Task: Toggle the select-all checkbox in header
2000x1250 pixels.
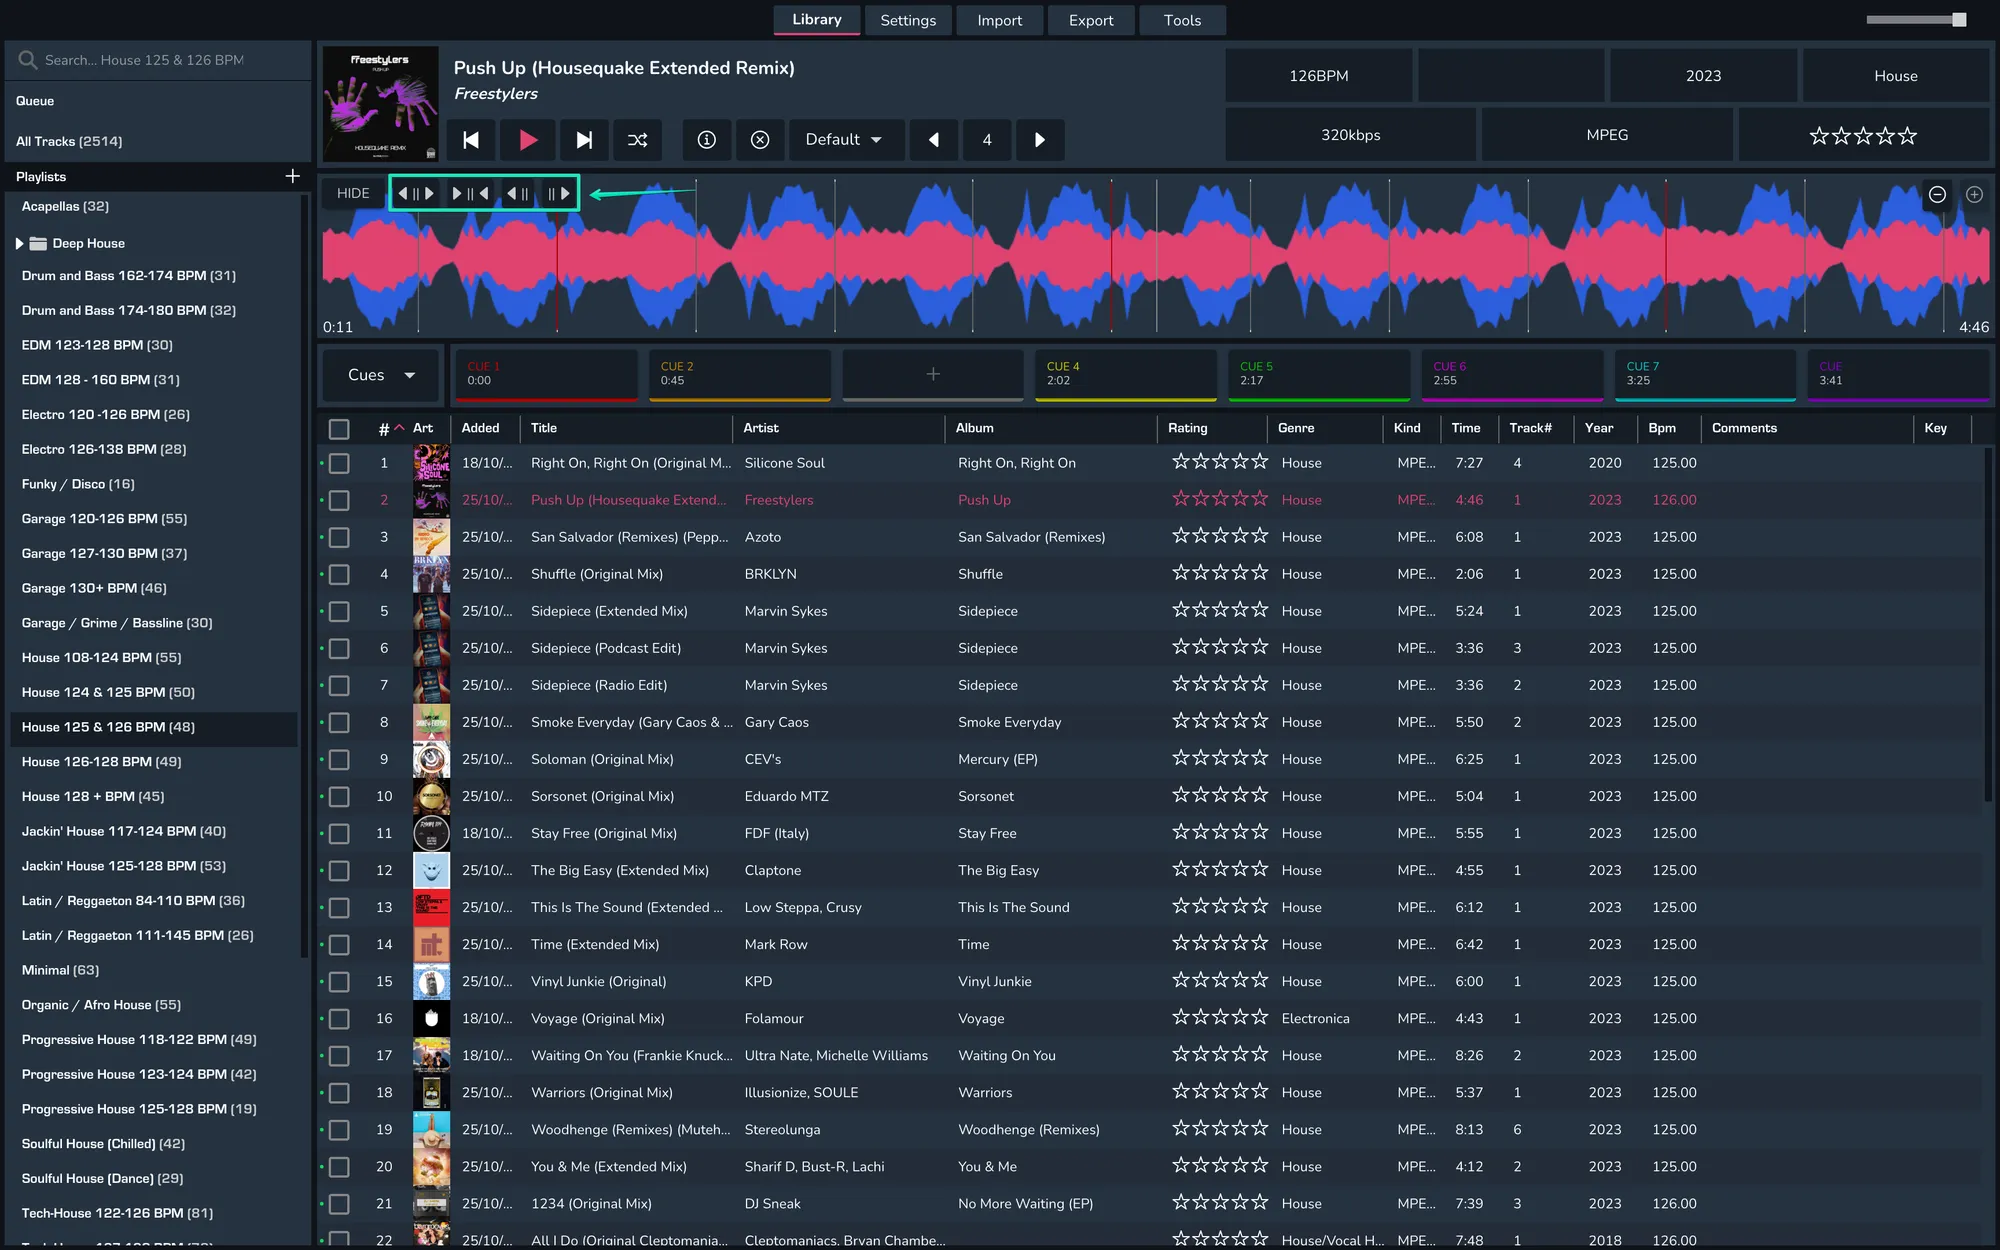Action: (x=340, y=429)
